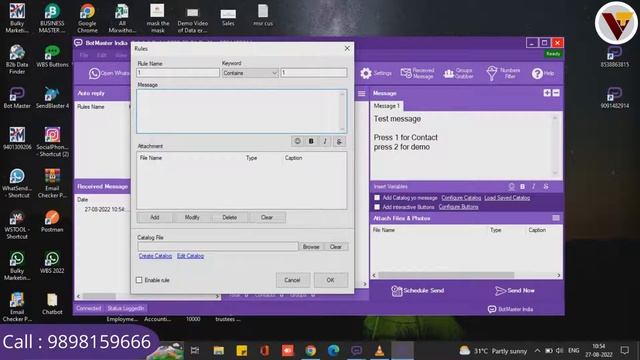Click OK in Rules dialog
Viewport: 640px width, 360px height.
click(331, 280)
